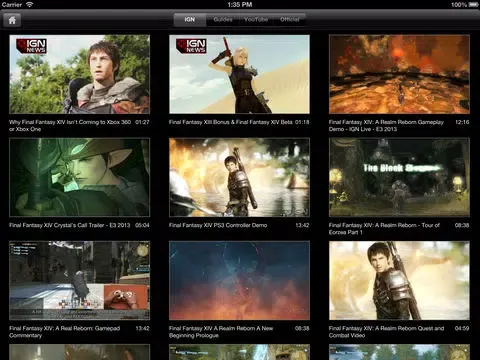This screenshot has width=480, height=360.
Task: Click the 1:35 PM clock in status bar
Action: [x=240, y=5]
